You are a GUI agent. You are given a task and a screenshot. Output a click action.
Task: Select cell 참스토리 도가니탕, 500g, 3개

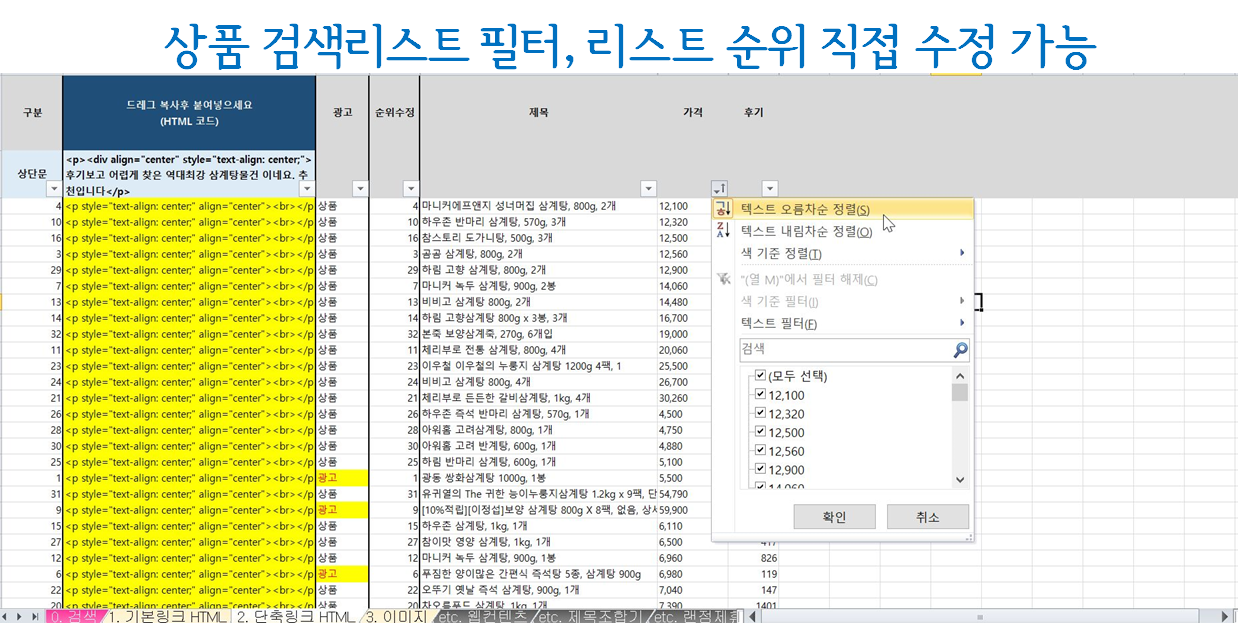coord(538,238)
